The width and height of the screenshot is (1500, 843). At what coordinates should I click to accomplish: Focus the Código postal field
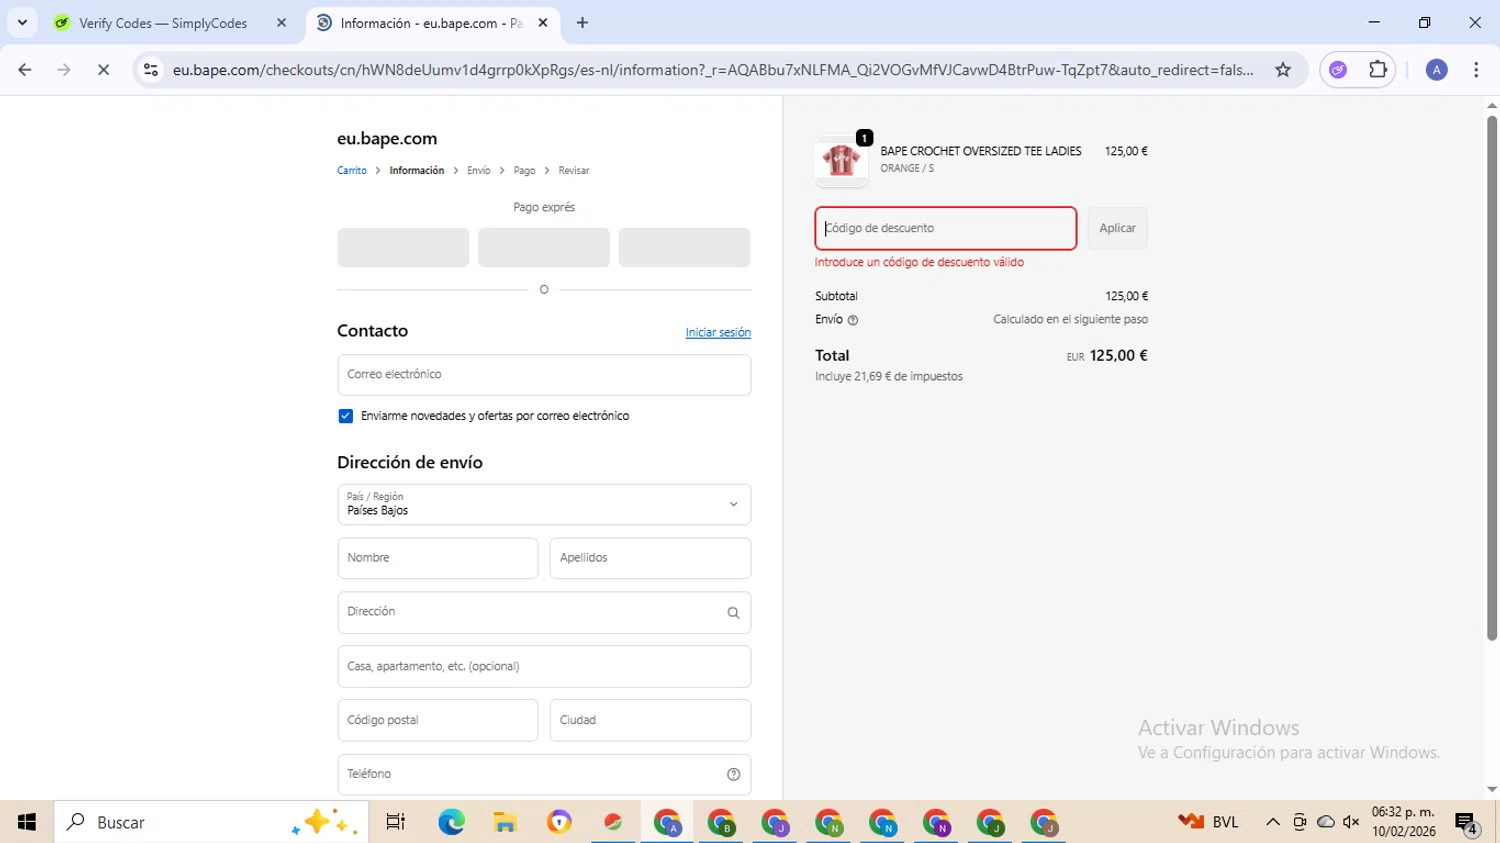(x=438, y=720)
